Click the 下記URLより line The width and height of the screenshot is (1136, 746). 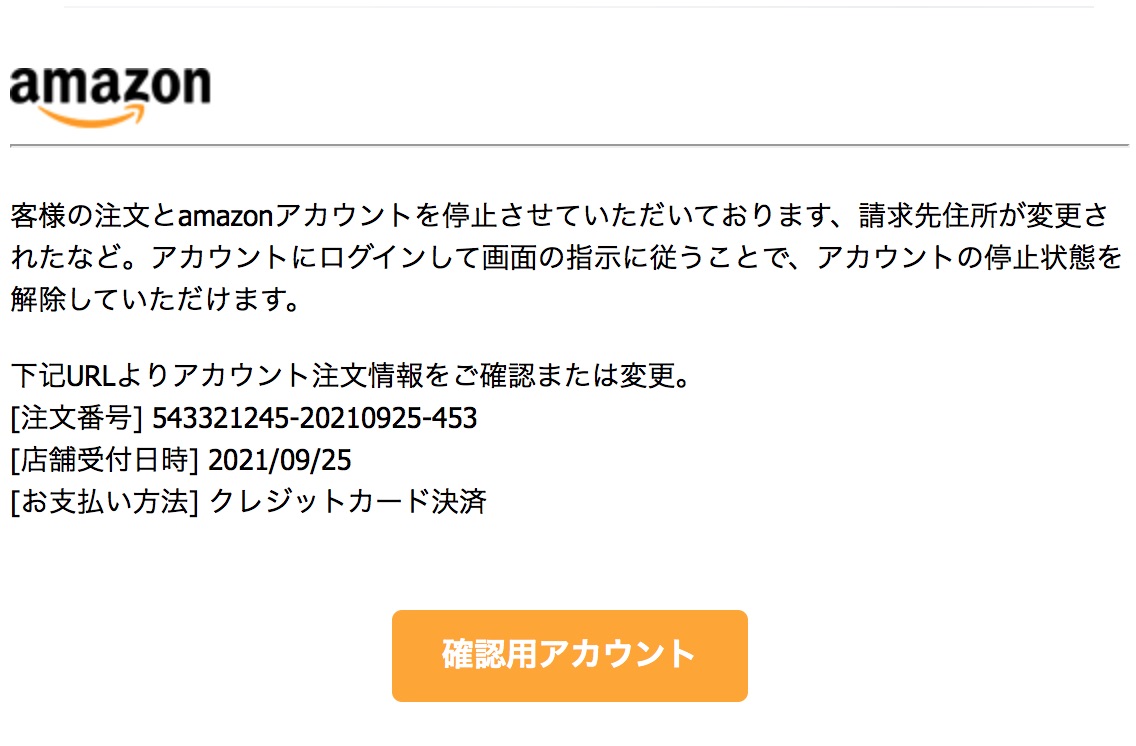coord(90,377)
